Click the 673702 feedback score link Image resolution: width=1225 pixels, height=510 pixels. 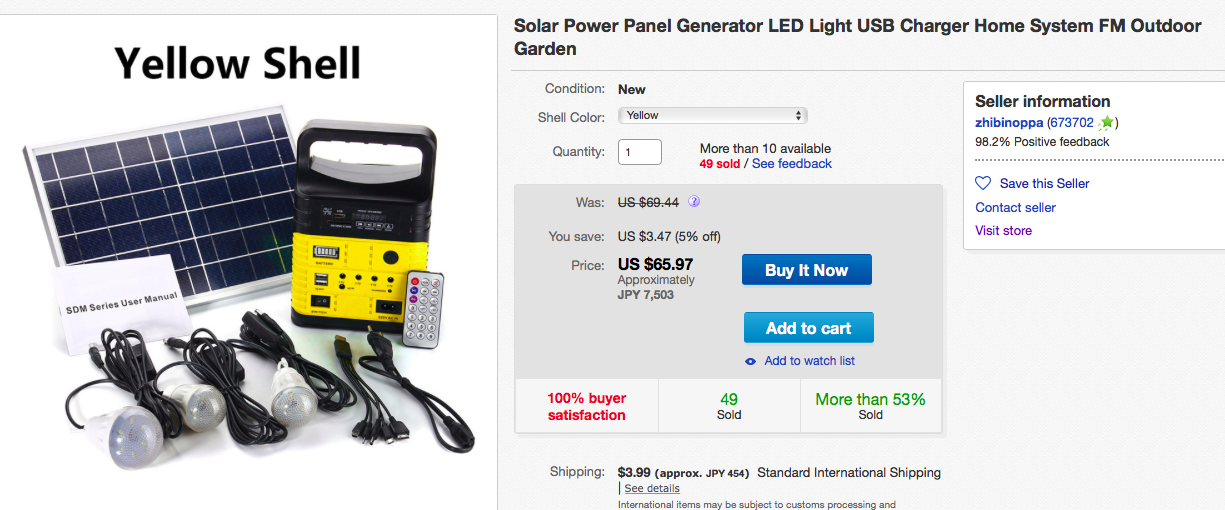point(1070,123)
